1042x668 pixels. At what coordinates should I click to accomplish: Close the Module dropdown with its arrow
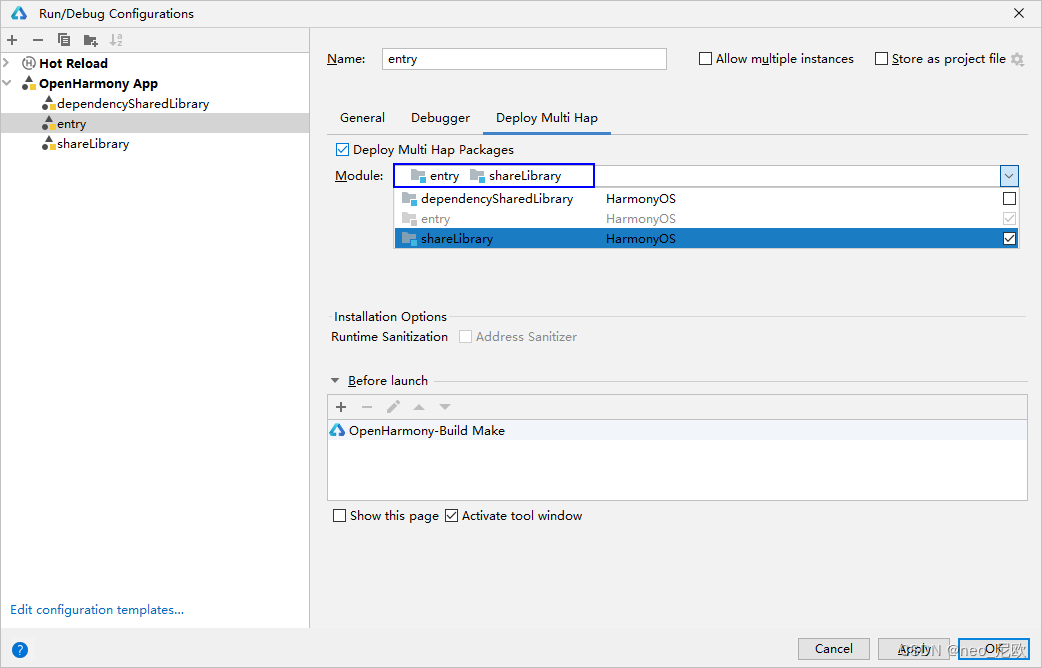pyautogui.click(x=1009, y=176)
